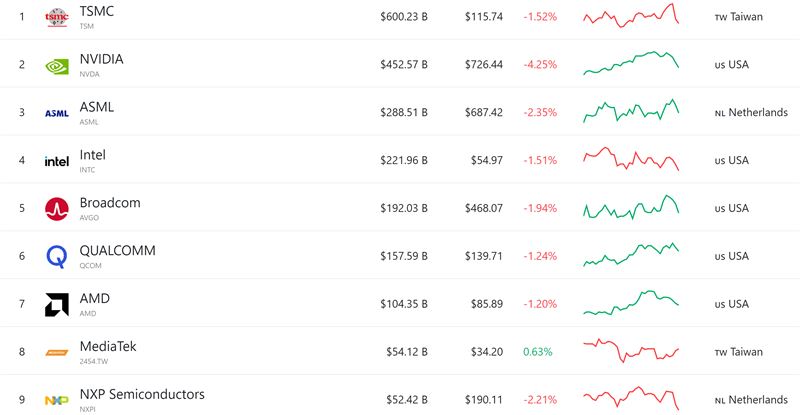Screen dimensions: 800x415
Task: Click the TSMC price trend sparkline
Action: click(x=631, y=15)
